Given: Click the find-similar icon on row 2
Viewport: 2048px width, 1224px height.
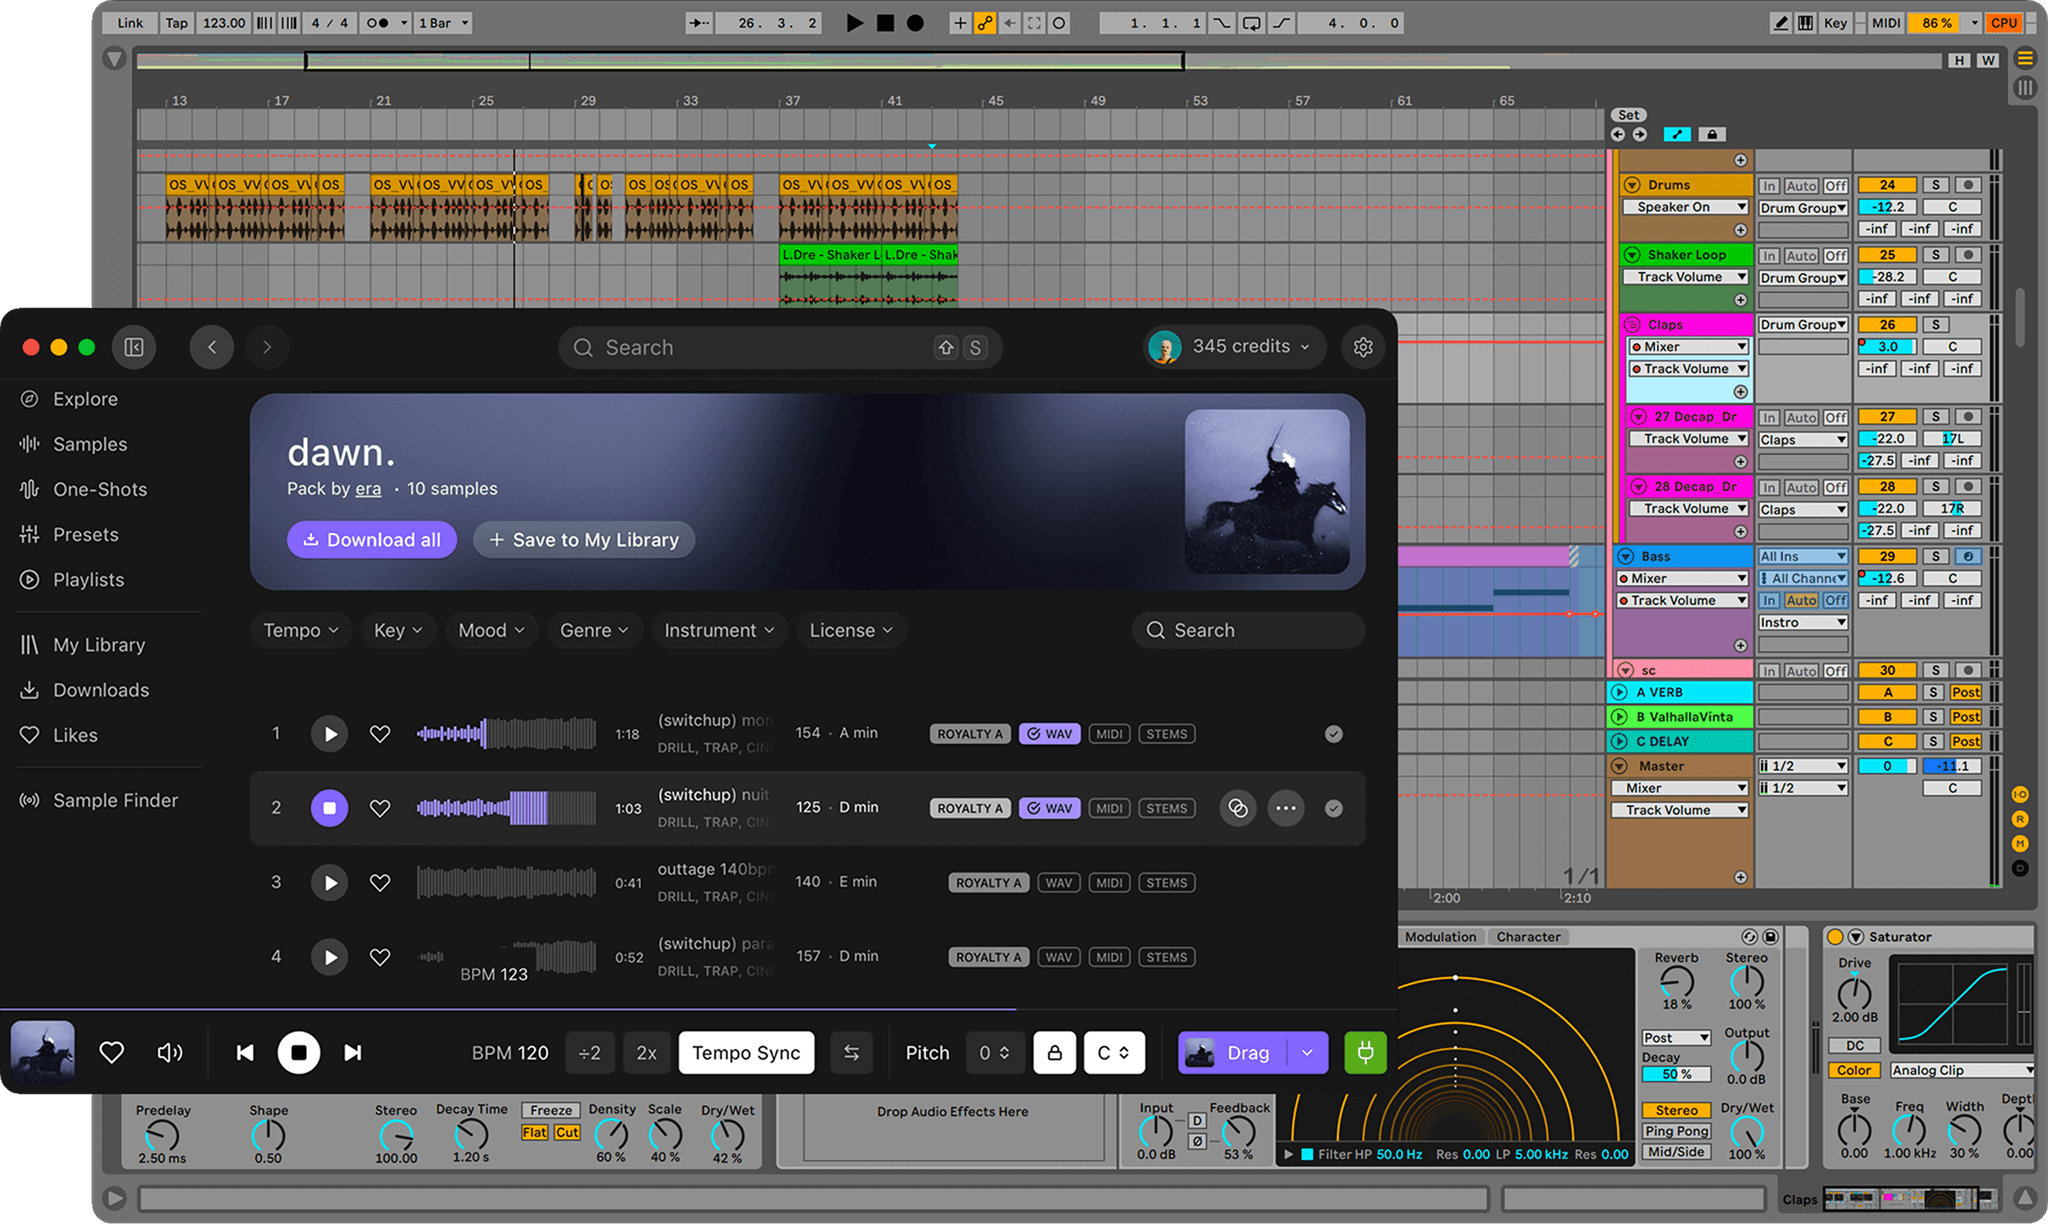Looking at the screenshot, I should pos(1238,808).
